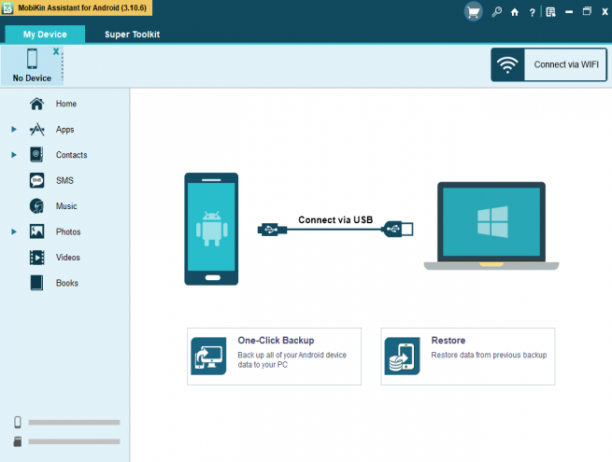The height and width of the screenshot is (462, 612).
Task: Select the Music icon in sidebar
Action: (37, 206)
